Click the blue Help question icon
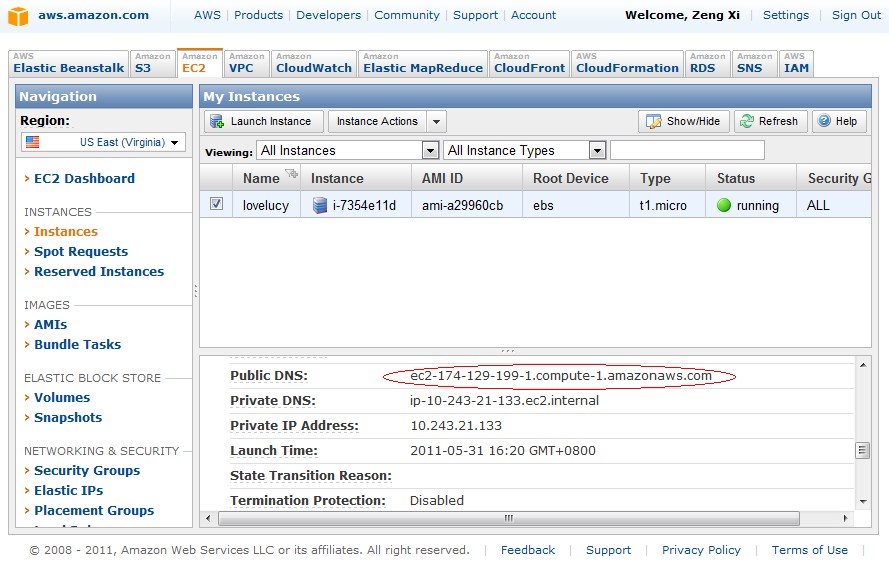The width and height of the screenshot is (889, 564). [824, 121]
